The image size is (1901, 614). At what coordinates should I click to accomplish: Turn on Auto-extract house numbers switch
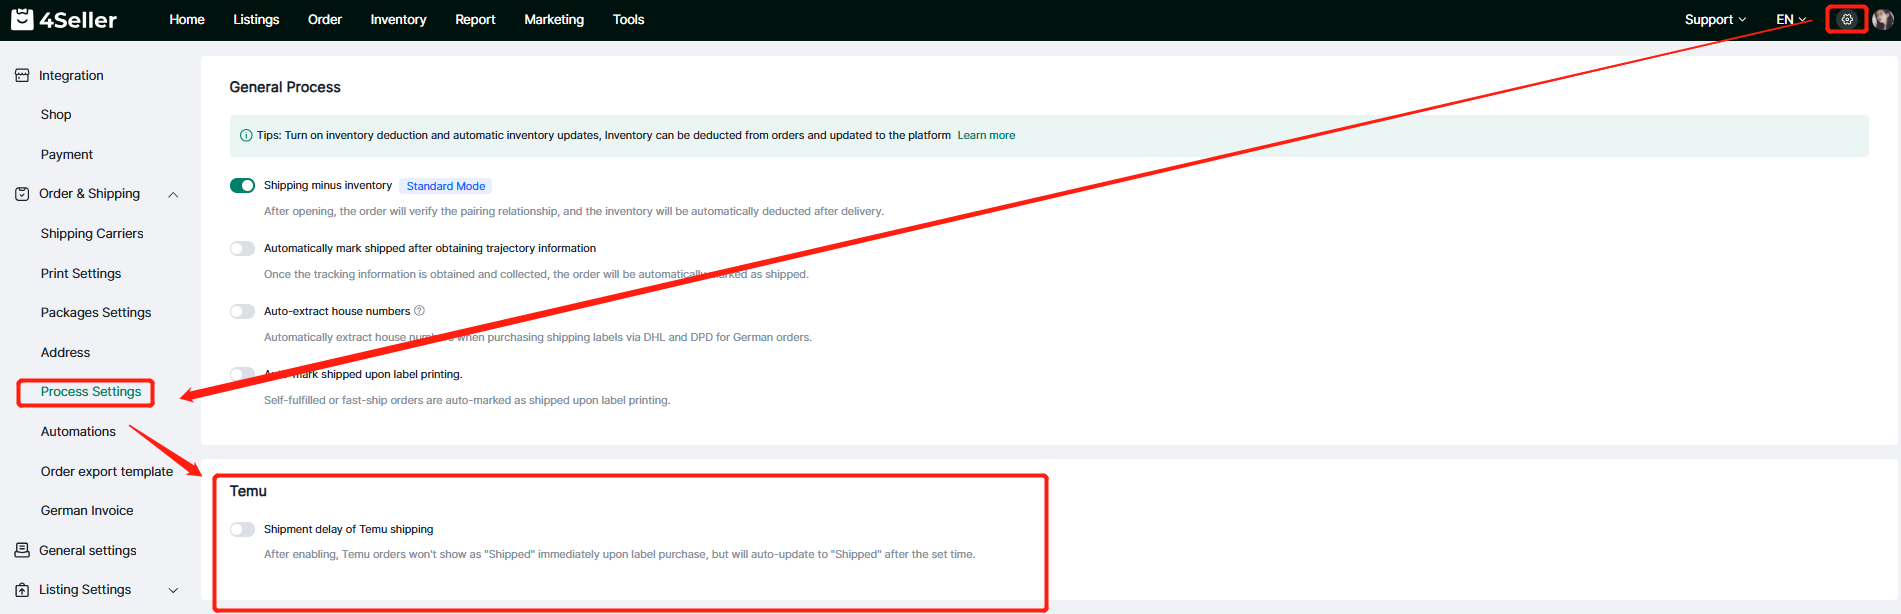(242, 311)
